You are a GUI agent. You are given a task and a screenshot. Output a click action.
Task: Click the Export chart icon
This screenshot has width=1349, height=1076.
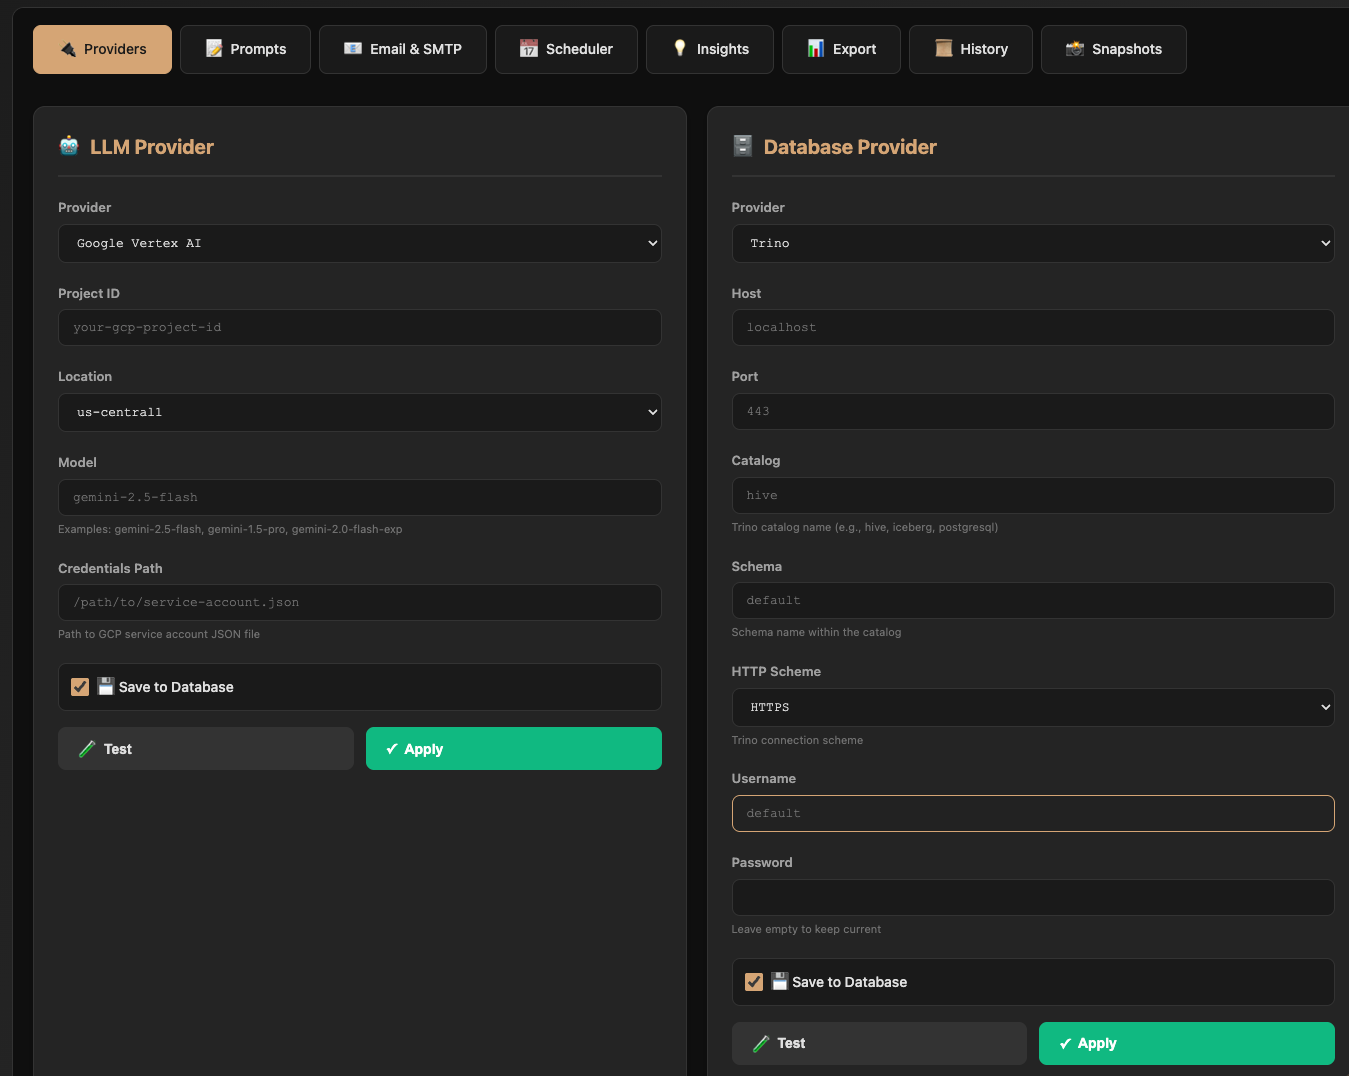815,48
